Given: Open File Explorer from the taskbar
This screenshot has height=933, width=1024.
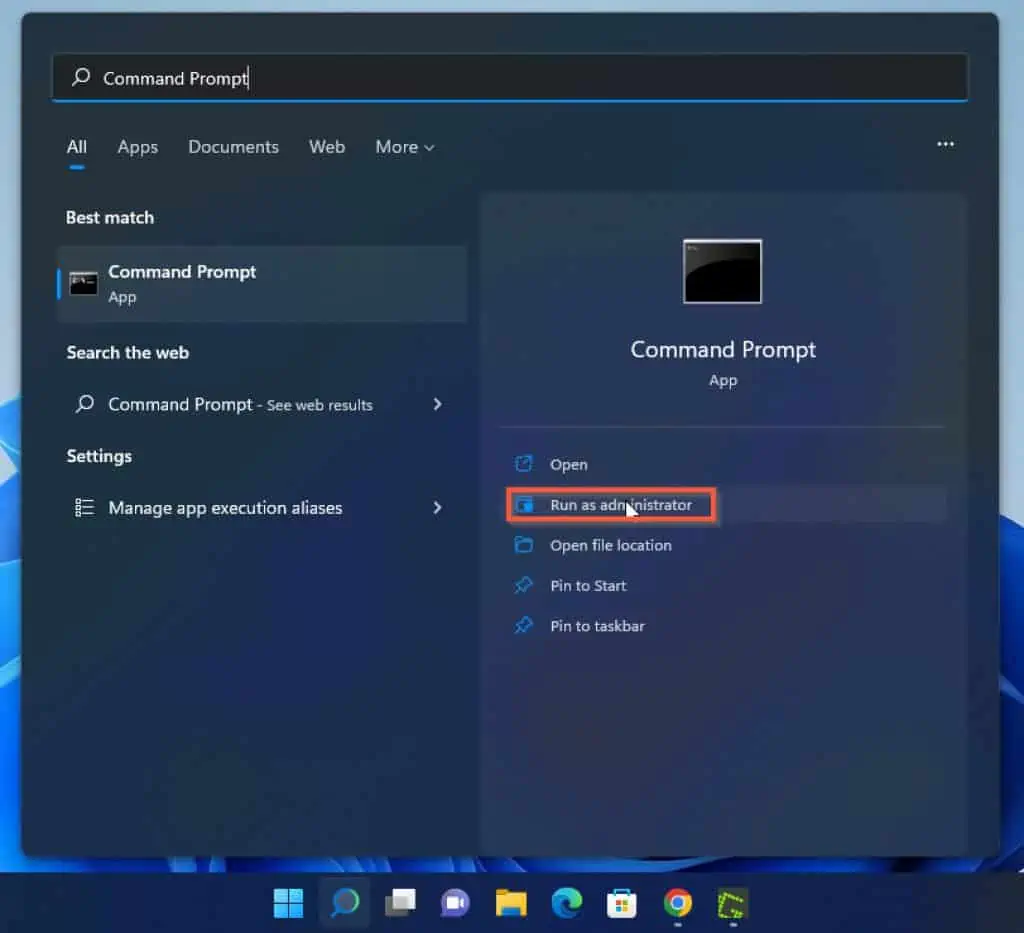Looking at the screenshot, I should tap(511, 903).
